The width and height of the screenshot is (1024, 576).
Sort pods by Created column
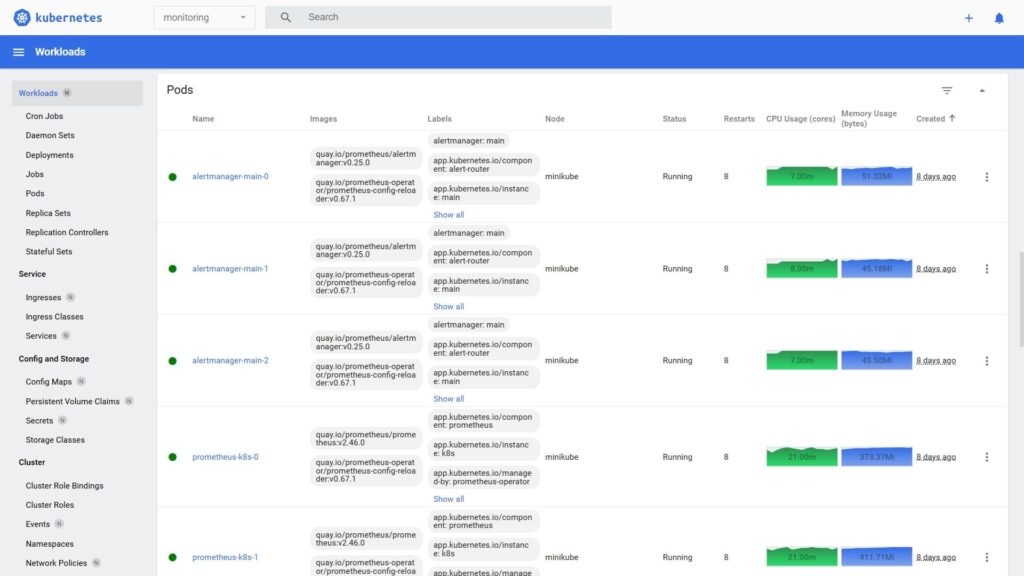(930, 119)
